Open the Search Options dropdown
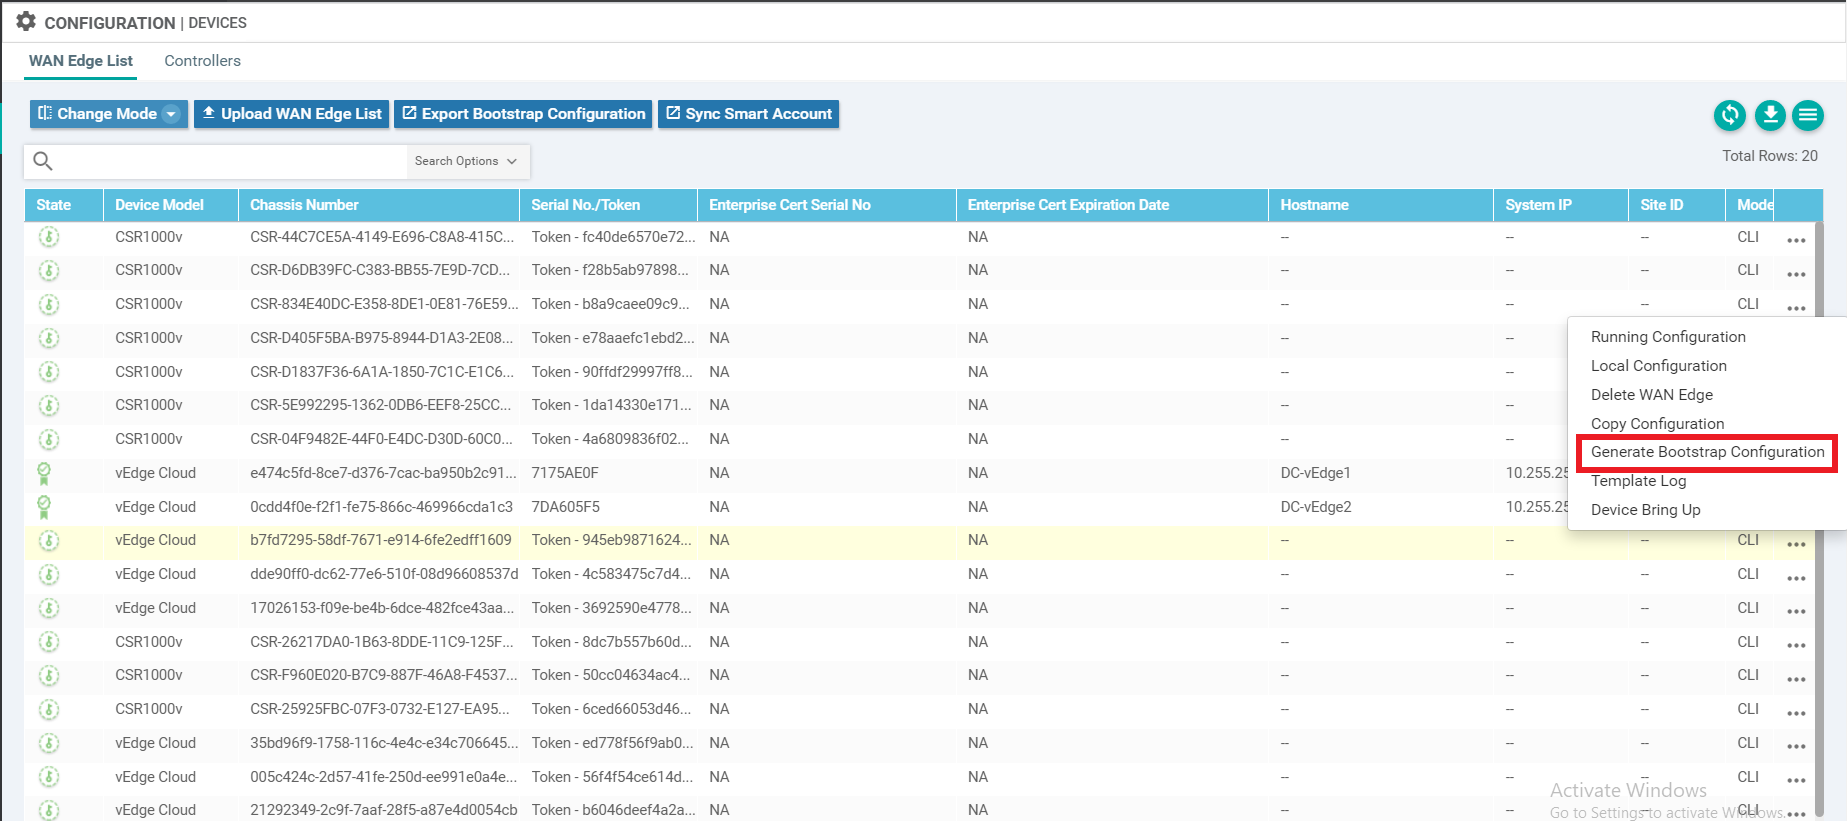1847x821 pixels. coord(466,161)
